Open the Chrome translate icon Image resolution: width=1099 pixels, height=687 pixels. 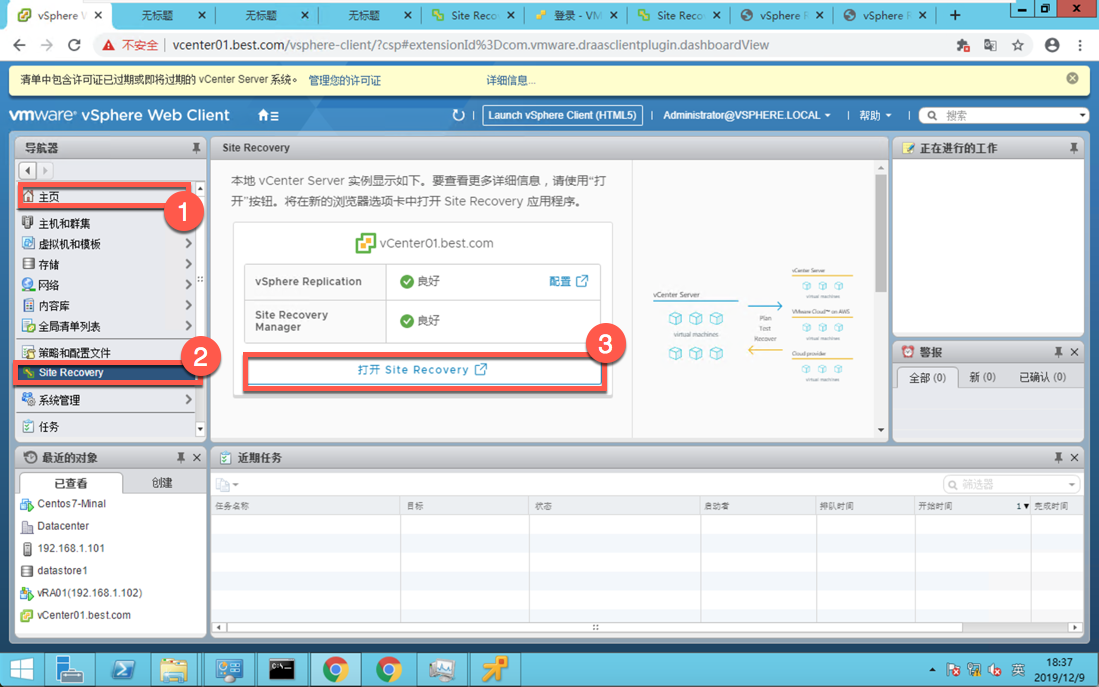point(990,45)
